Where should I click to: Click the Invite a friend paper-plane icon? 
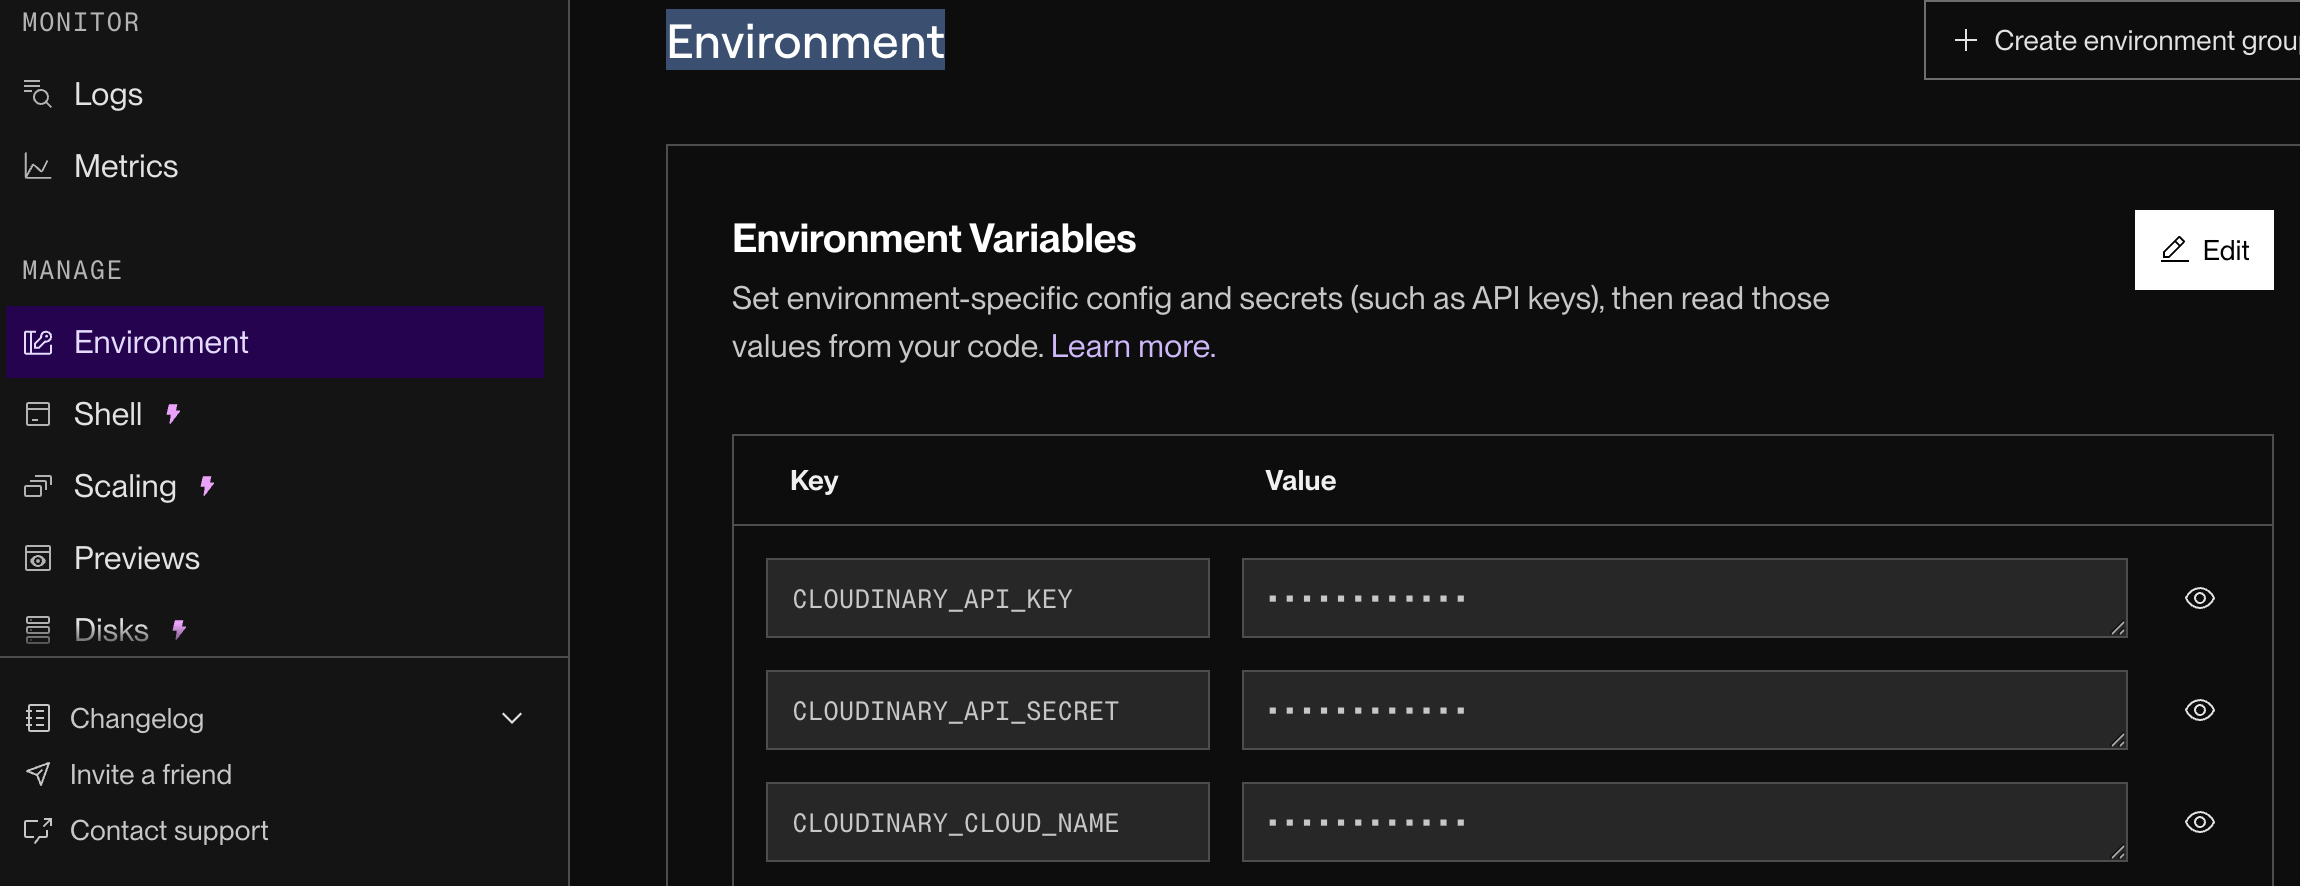click(37, 774)
